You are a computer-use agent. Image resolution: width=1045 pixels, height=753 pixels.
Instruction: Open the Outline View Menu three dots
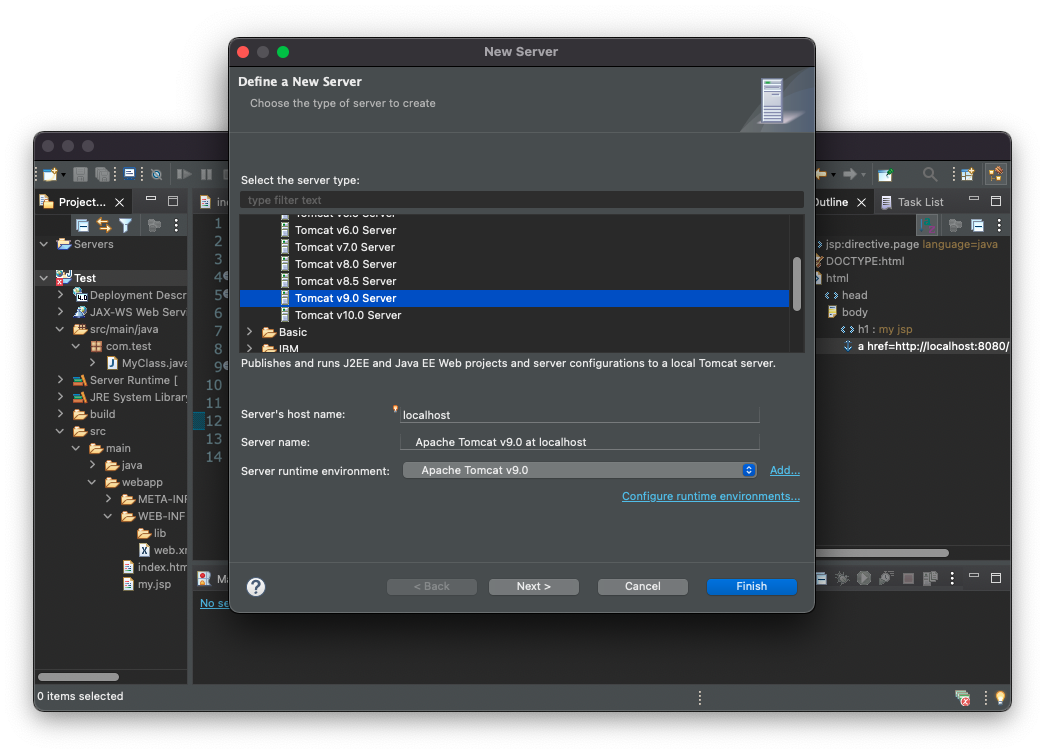[x=998, y=225]
